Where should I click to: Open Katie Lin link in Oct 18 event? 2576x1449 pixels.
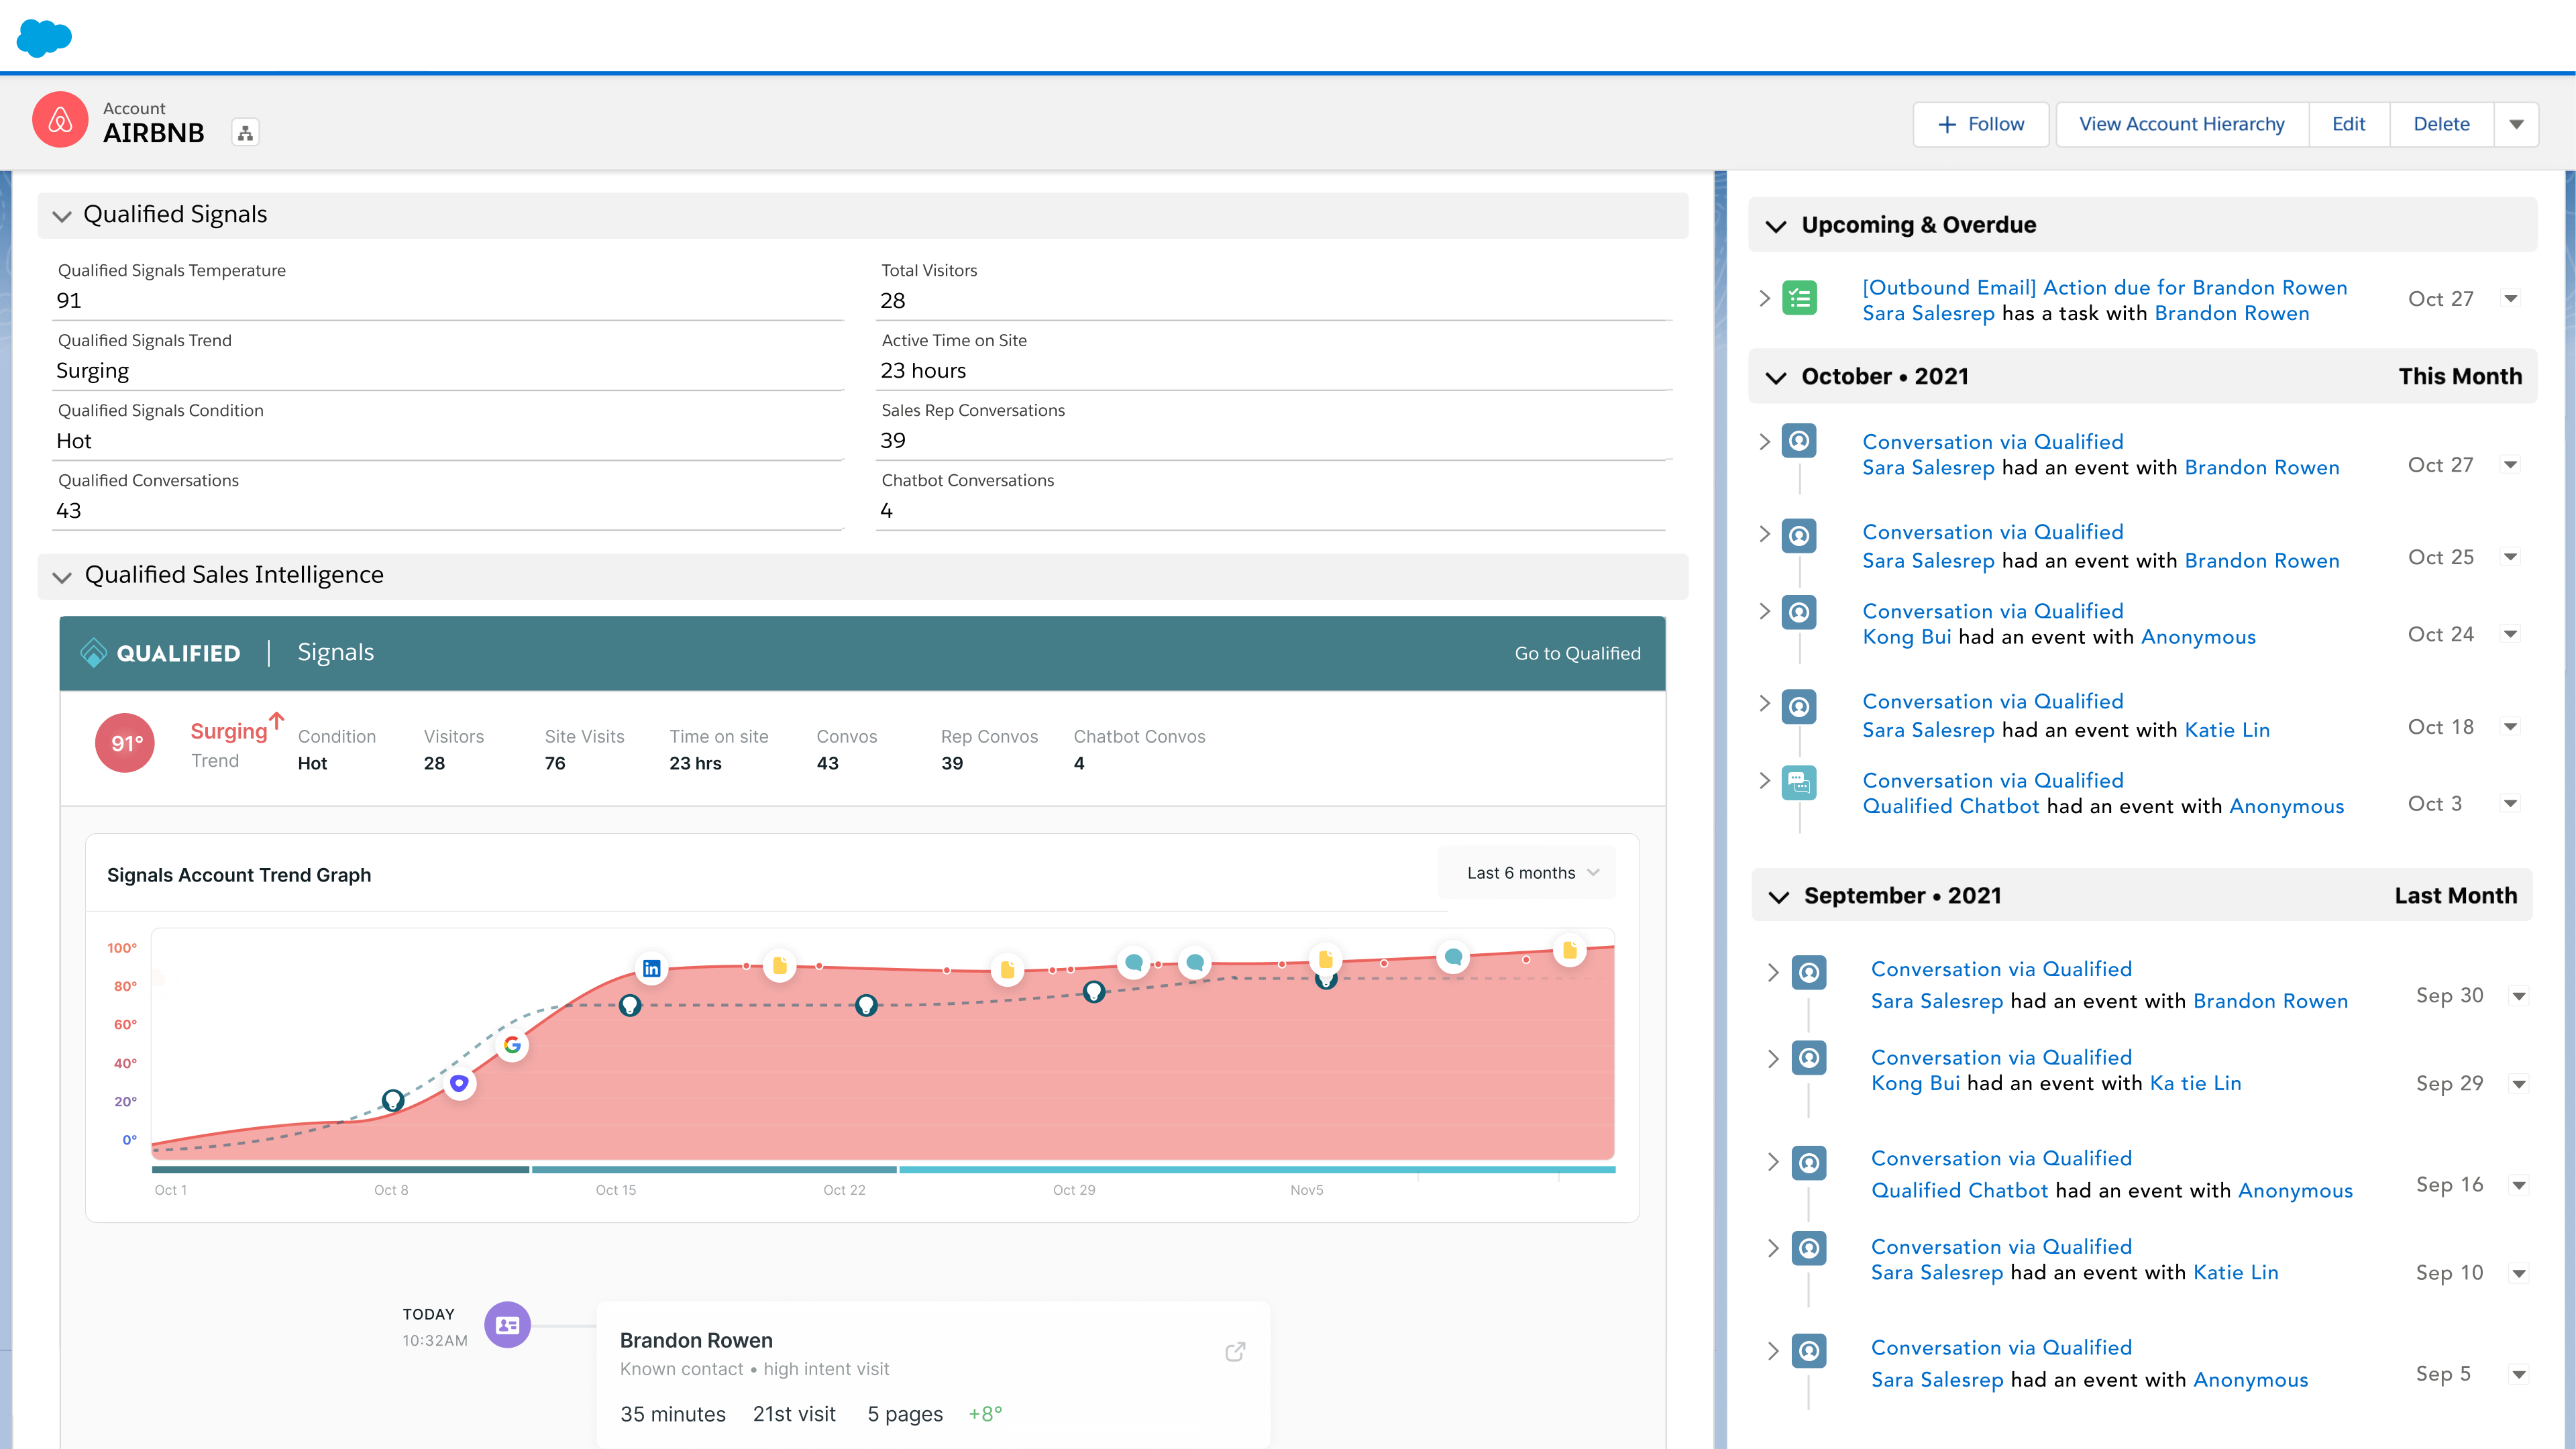(x=2227, y=730)
